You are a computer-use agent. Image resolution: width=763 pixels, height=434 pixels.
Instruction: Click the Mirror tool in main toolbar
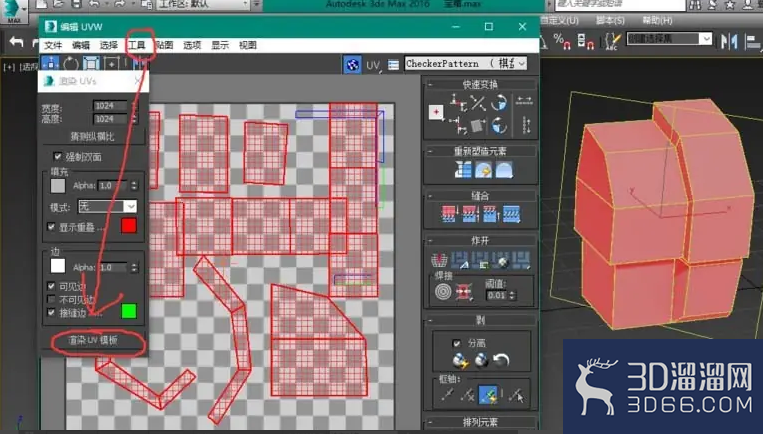(x=729, y=42)
